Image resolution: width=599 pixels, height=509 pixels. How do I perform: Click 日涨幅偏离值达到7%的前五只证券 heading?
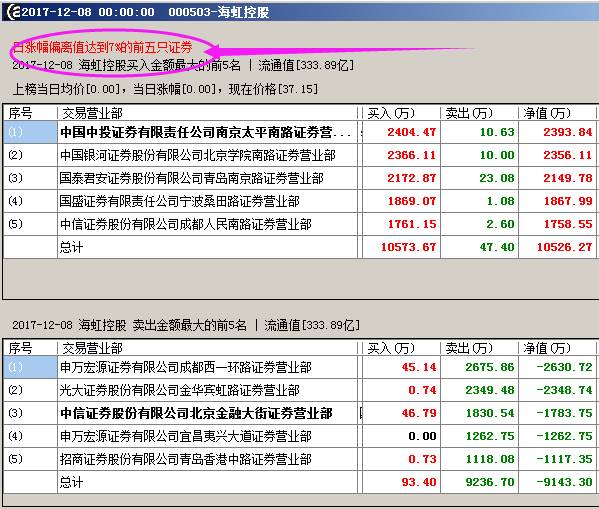coord(102,47)
